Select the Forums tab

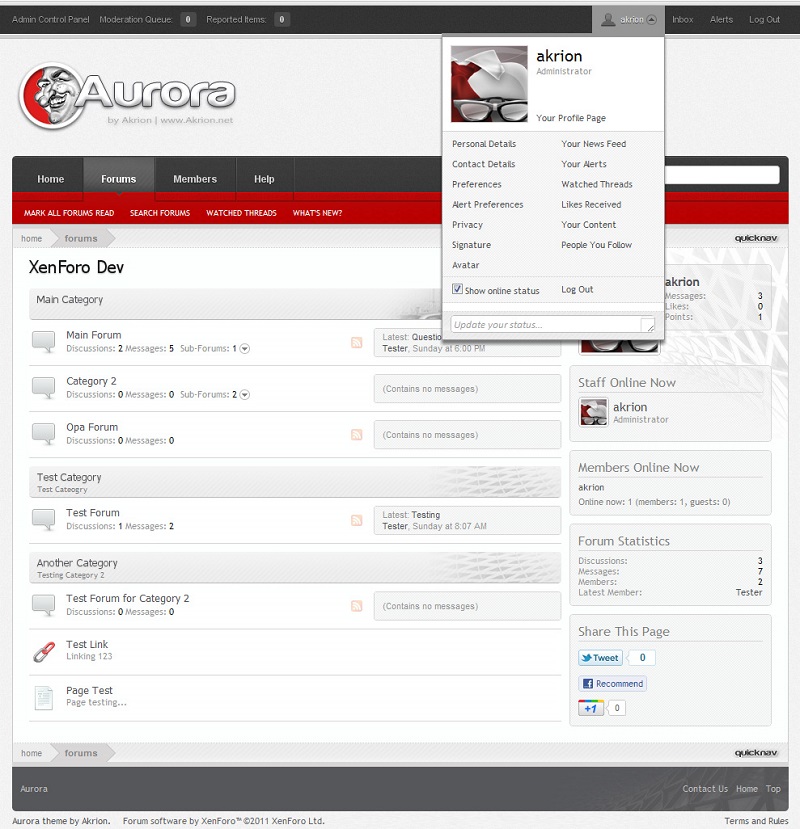point(118,179)
